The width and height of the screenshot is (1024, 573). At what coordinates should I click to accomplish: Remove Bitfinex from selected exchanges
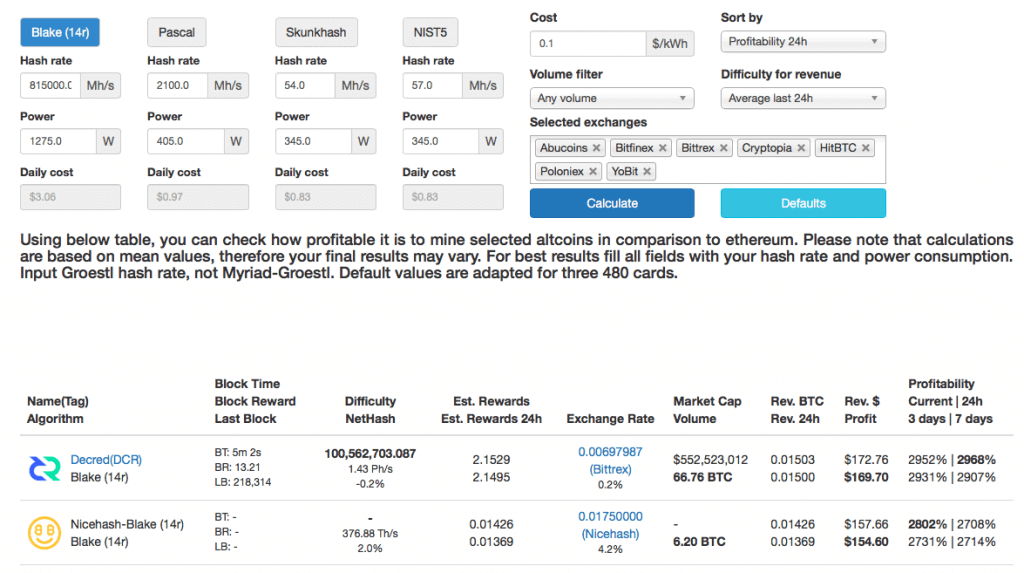(x=663, y=148)
